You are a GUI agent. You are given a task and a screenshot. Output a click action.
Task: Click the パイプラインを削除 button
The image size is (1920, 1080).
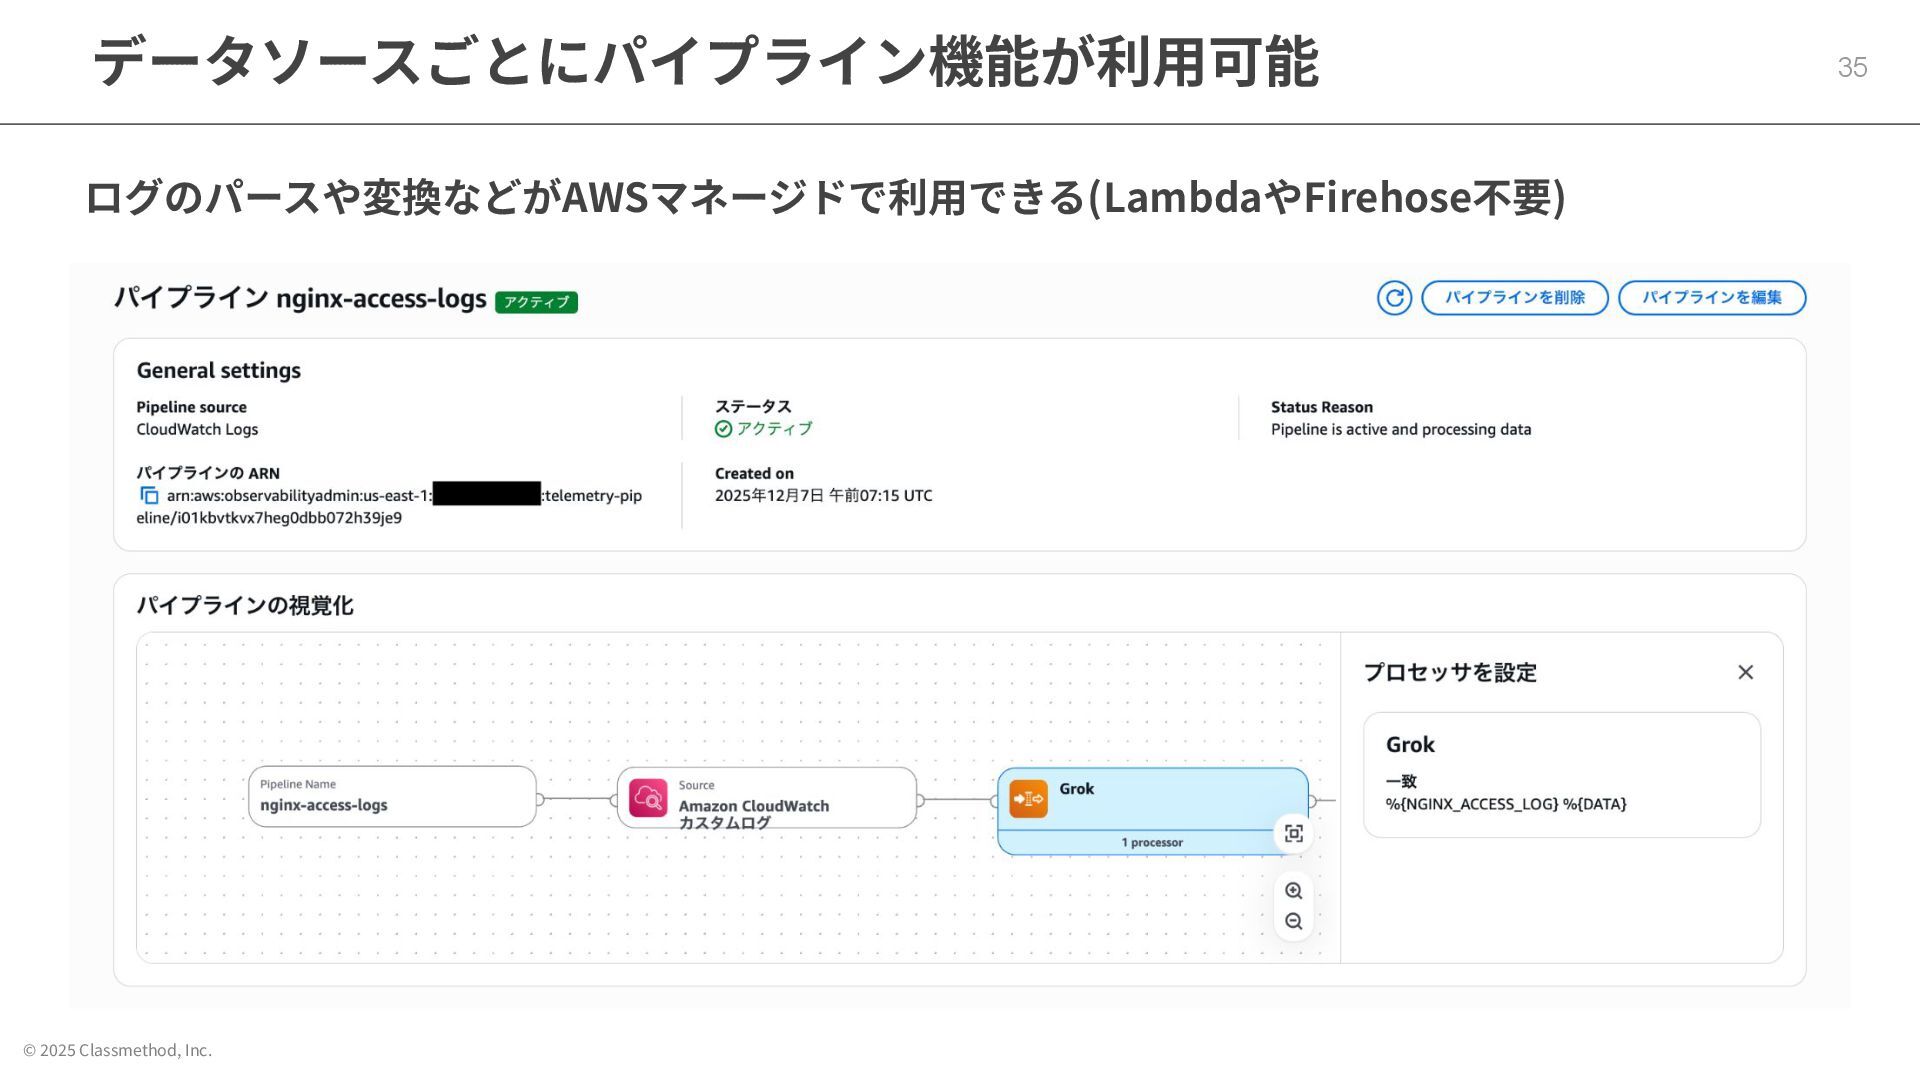tap(1514, 298)
